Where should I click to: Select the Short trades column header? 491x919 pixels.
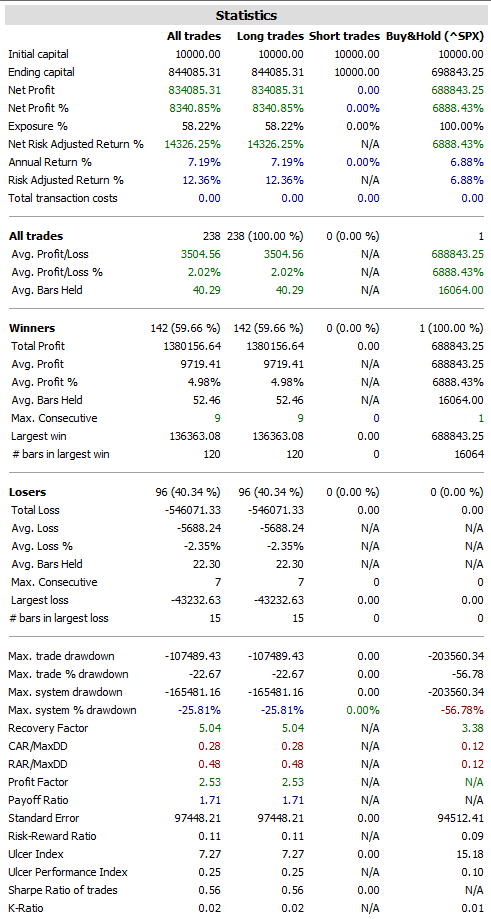pos(345,36)
